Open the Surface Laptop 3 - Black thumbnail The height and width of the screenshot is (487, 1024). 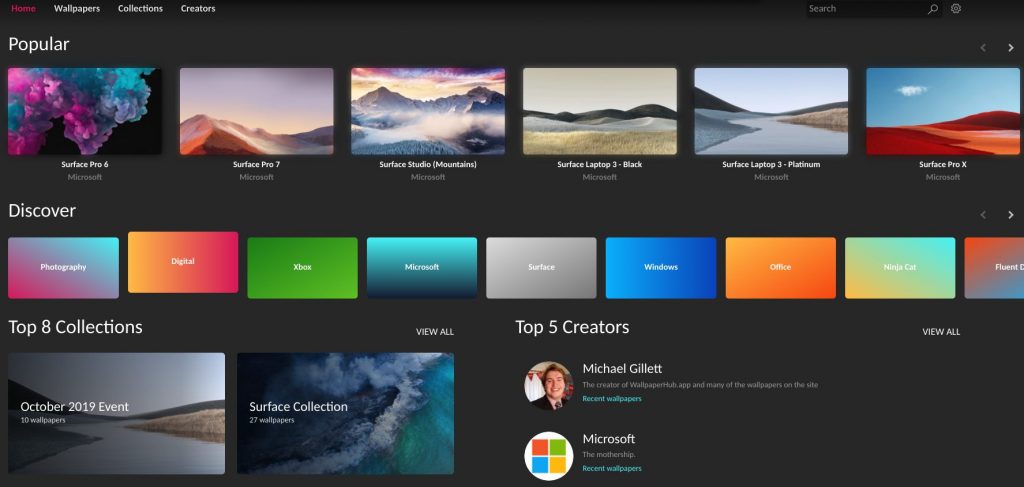pyautogui.click(x=600, y=112)
